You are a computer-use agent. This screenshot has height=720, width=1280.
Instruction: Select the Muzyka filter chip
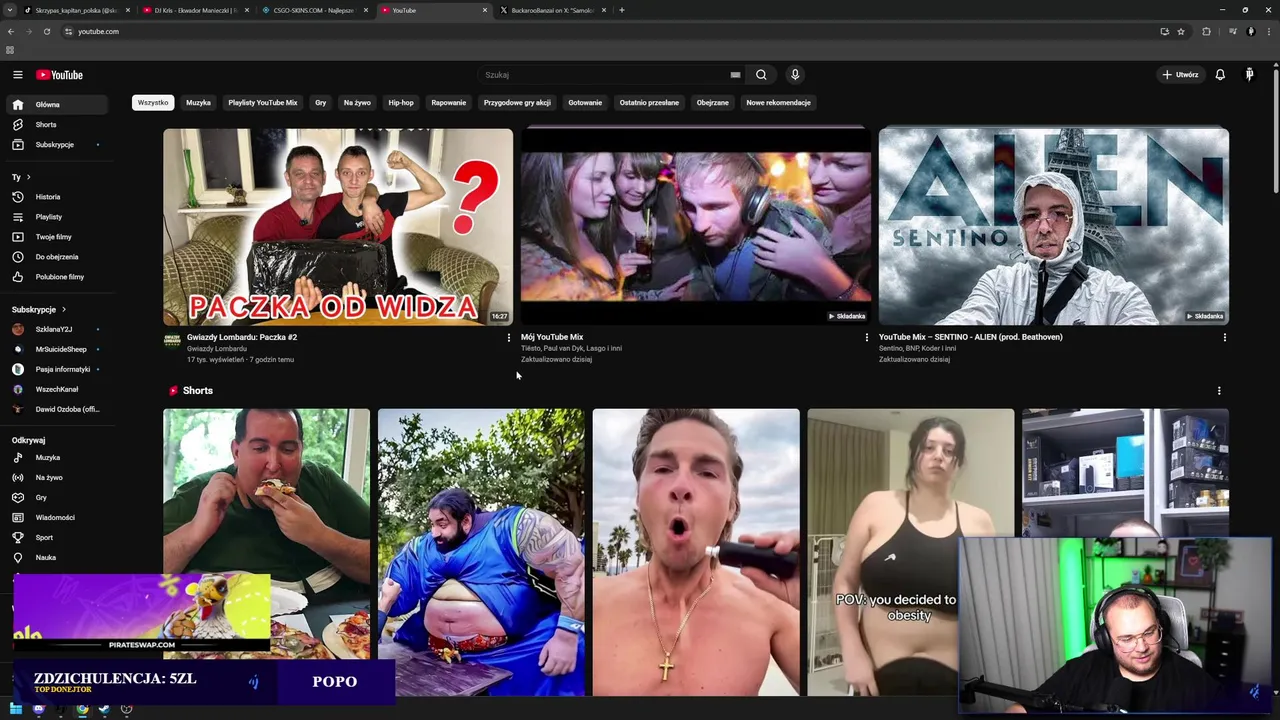tap(198, 102)
